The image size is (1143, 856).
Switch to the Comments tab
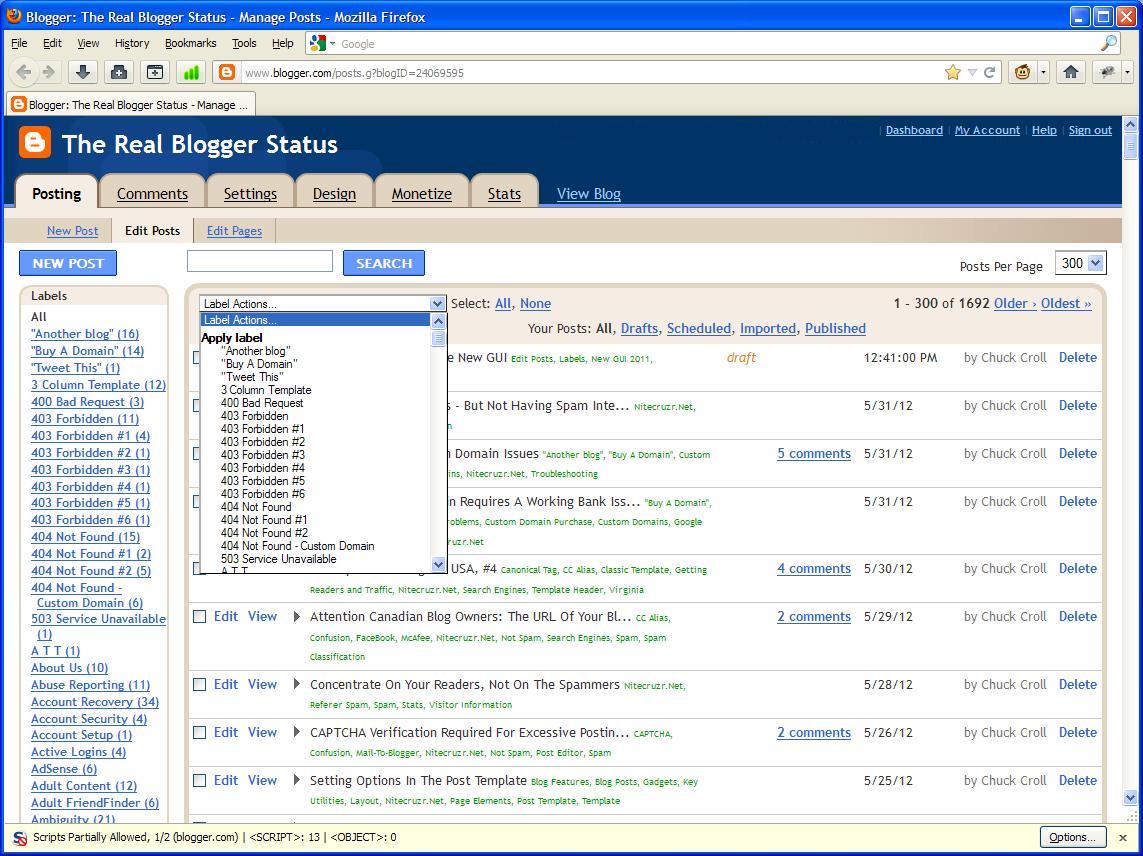[x=152, y=193]
